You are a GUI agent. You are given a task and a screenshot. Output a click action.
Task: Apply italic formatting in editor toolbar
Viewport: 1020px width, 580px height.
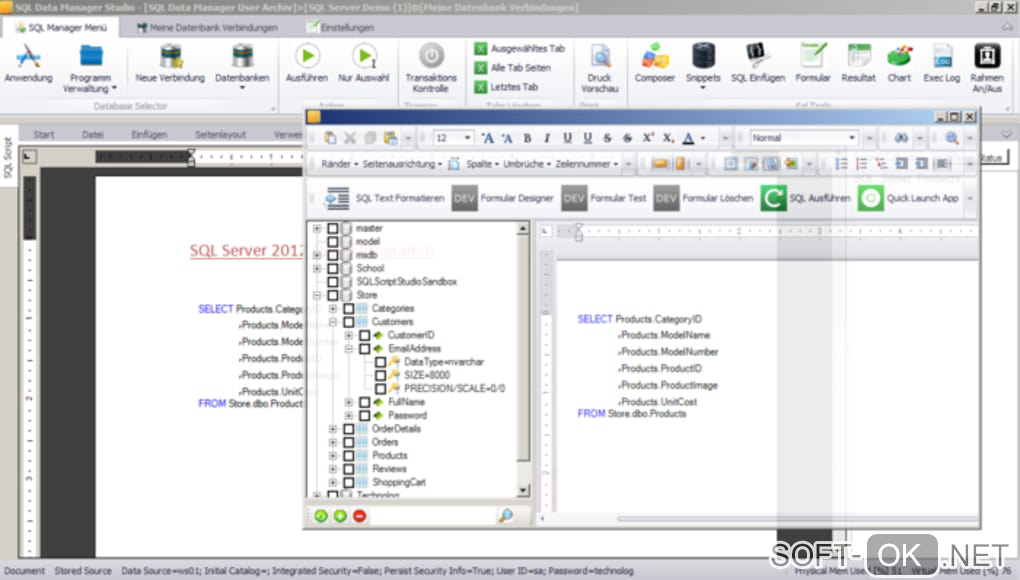547,138
